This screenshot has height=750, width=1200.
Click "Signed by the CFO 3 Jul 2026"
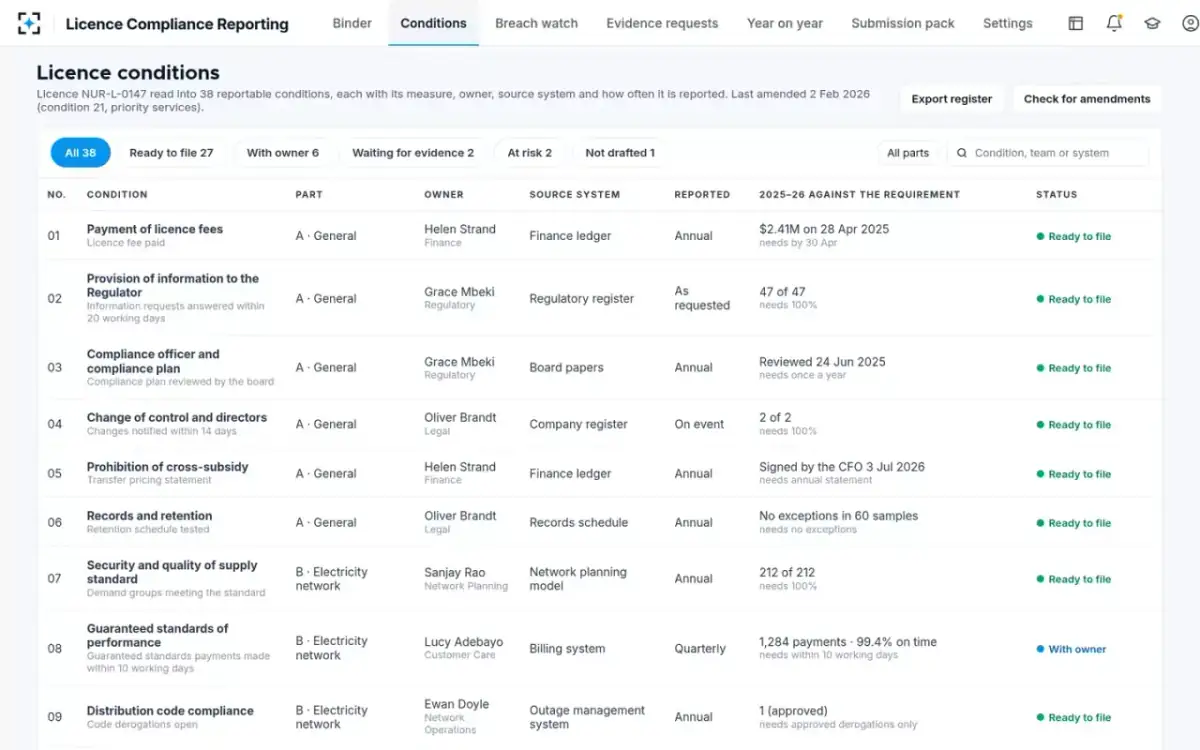point(842,467)
